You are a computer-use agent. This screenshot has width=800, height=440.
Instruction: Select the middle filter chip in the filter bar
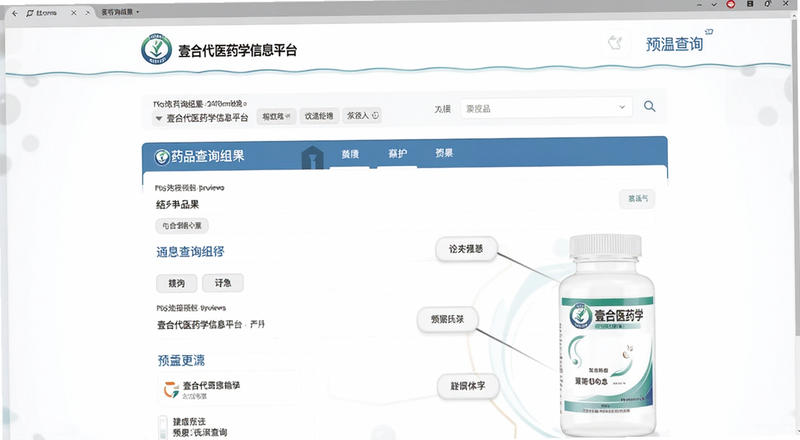pyautogui.click(x=319, y=116)
